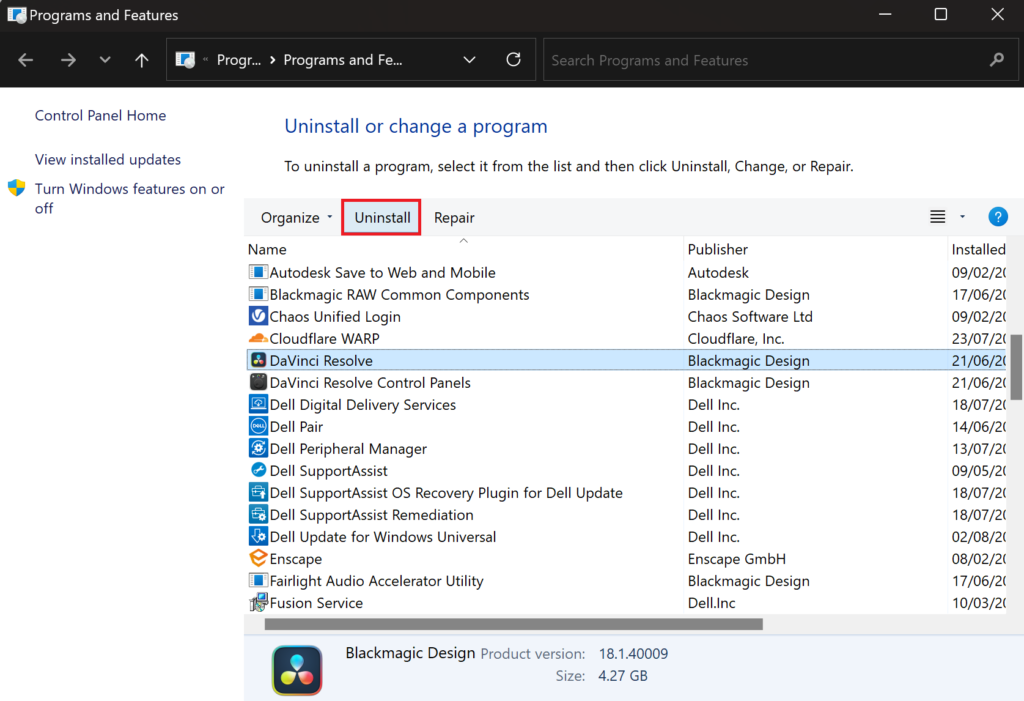Focus the Search Programs and Features box

780,60
